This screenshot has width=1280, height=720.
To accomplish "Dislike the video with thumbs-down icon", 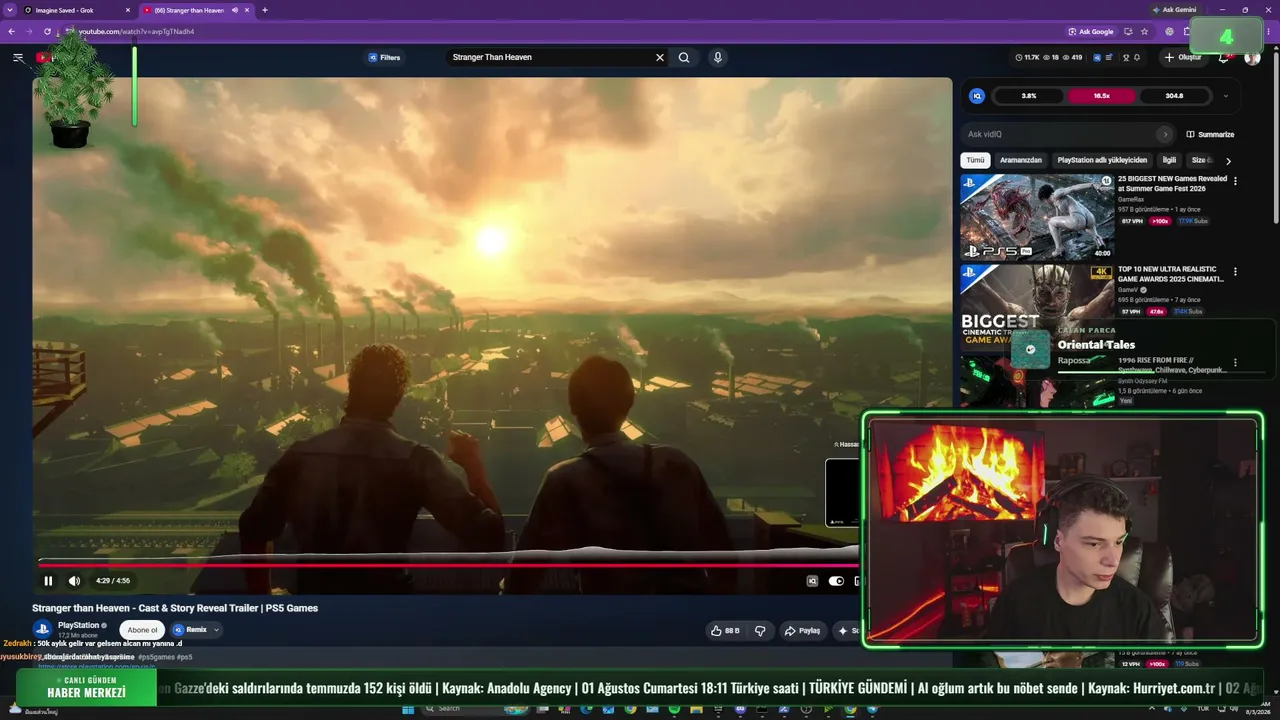I will pyautogui.click(x=760, y=631).
